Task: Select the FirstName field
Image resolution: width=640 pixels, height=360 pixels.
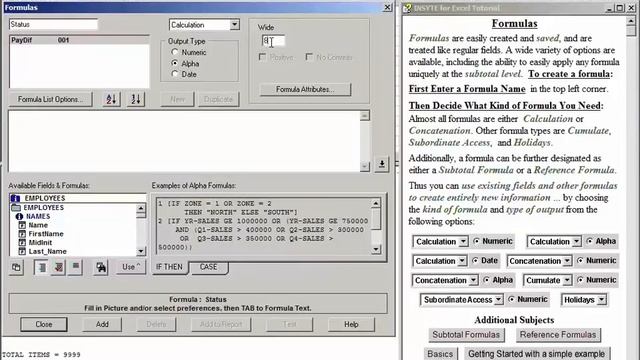Action: (46, 234)
